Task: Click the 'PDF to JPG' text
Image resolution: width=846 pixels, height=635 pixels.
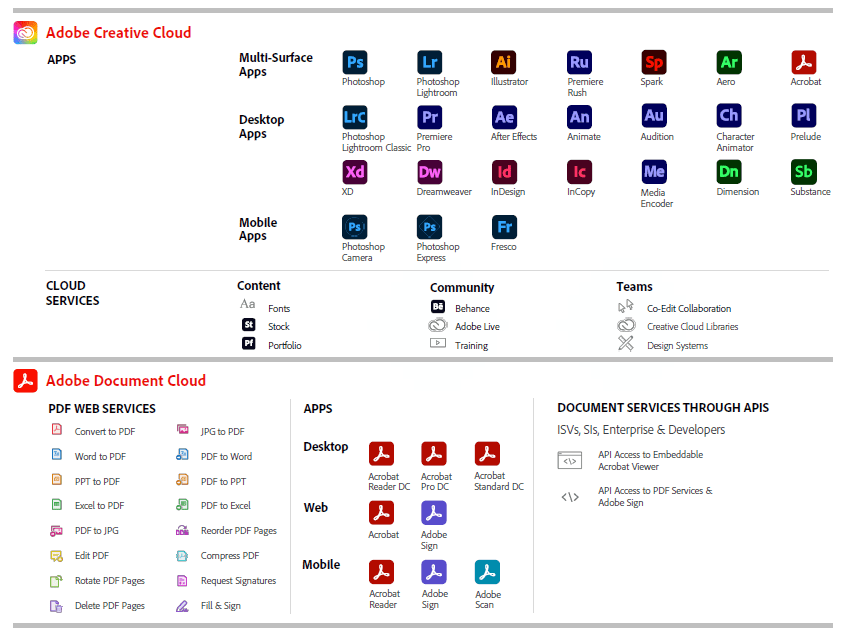Action: [97, 530]
